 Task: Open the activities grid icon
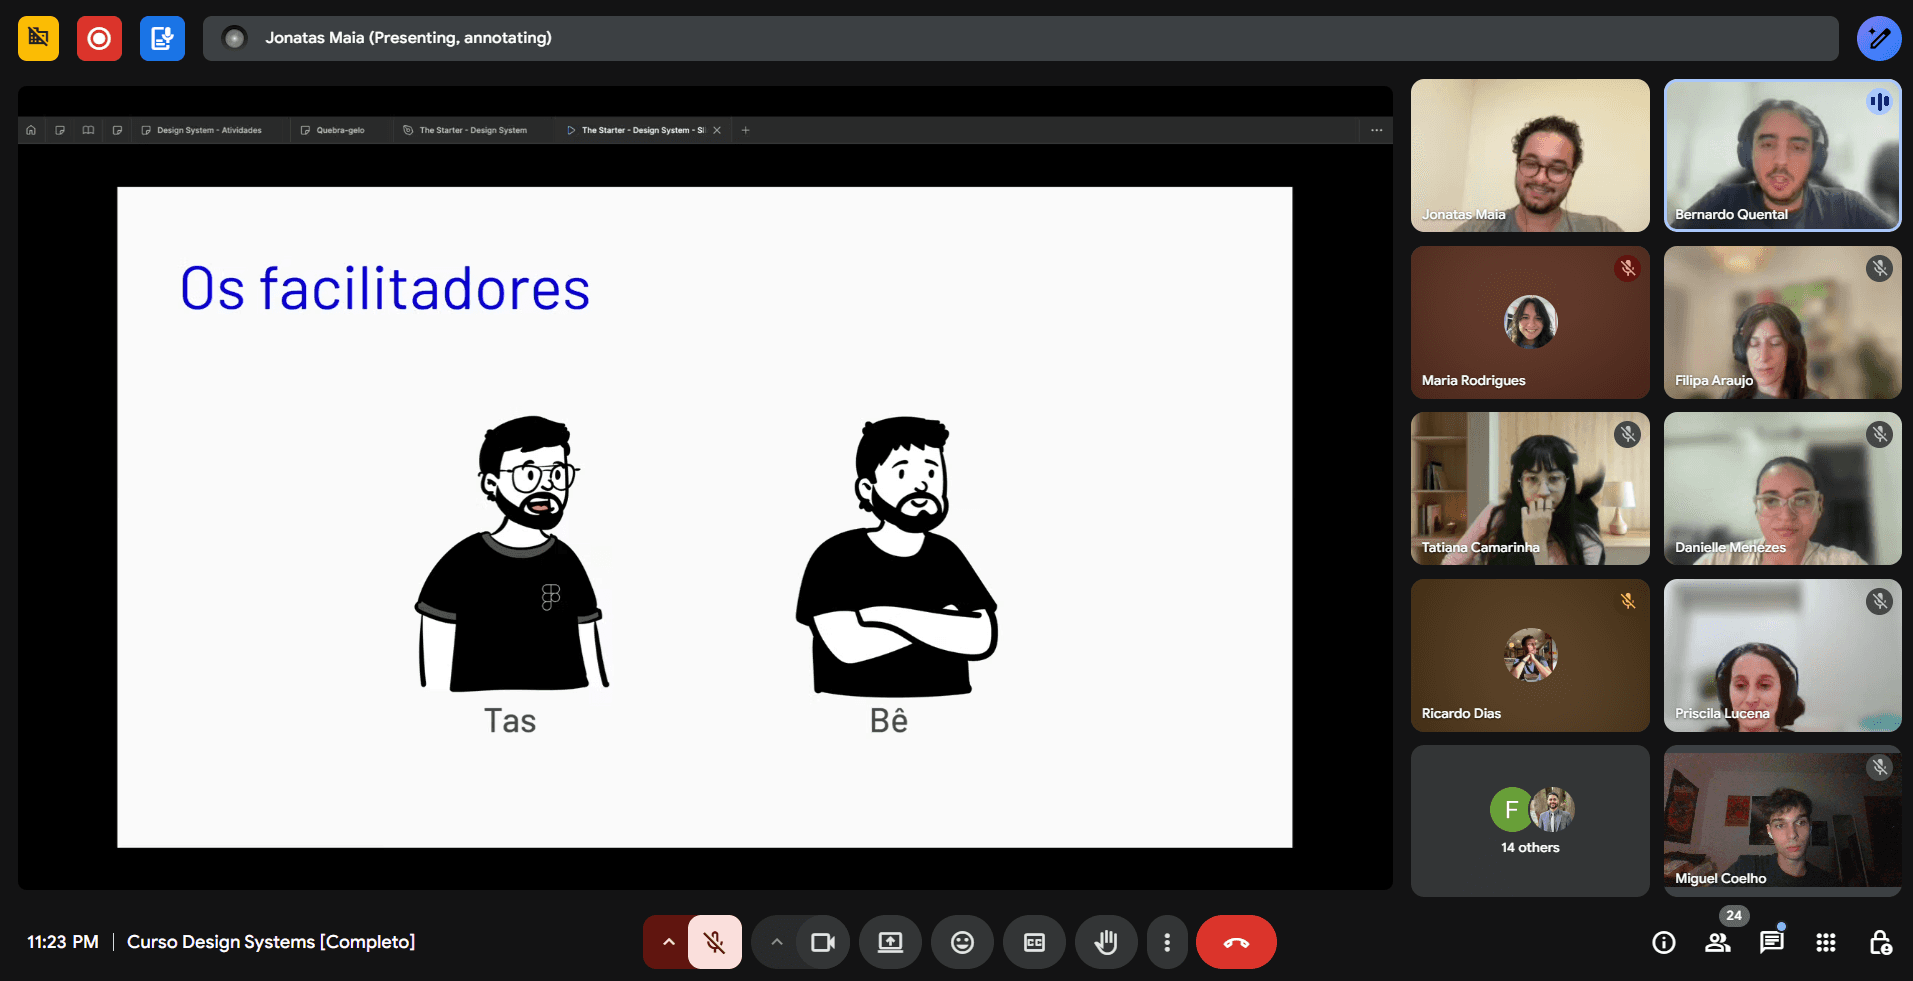1826,942
